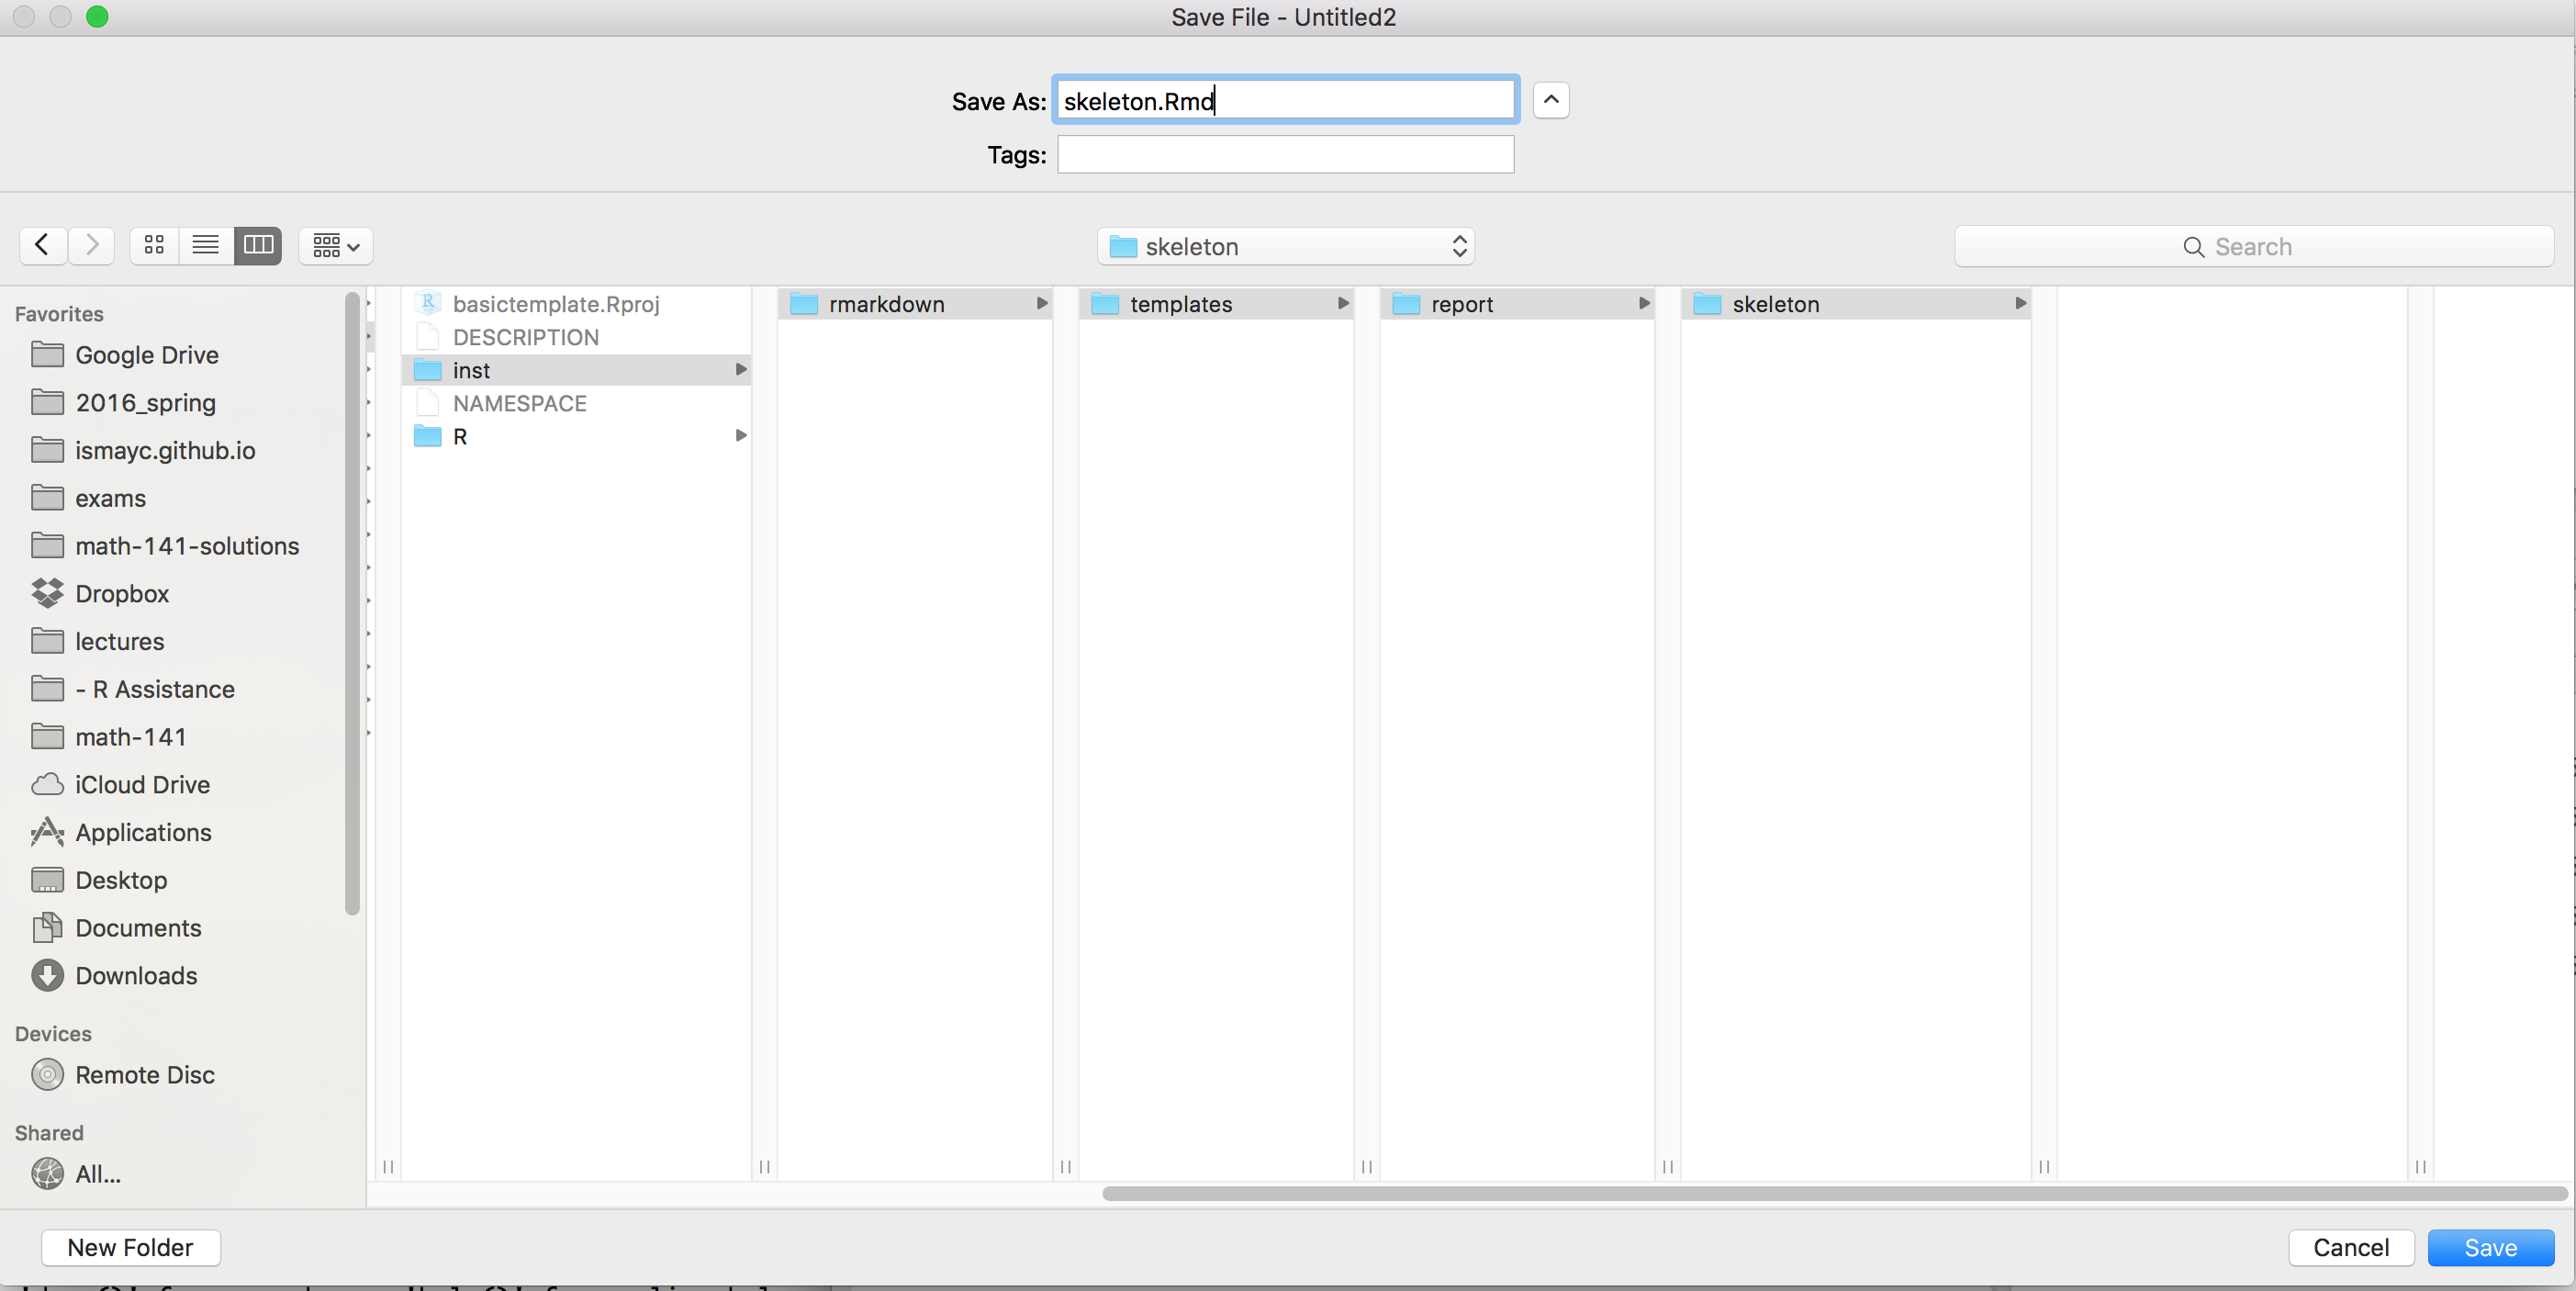Open the item arrangement dropdown
Image resolution: width=2576 pixels, height=1291 pixels.
pyautogui.click(x=335, y=245)
